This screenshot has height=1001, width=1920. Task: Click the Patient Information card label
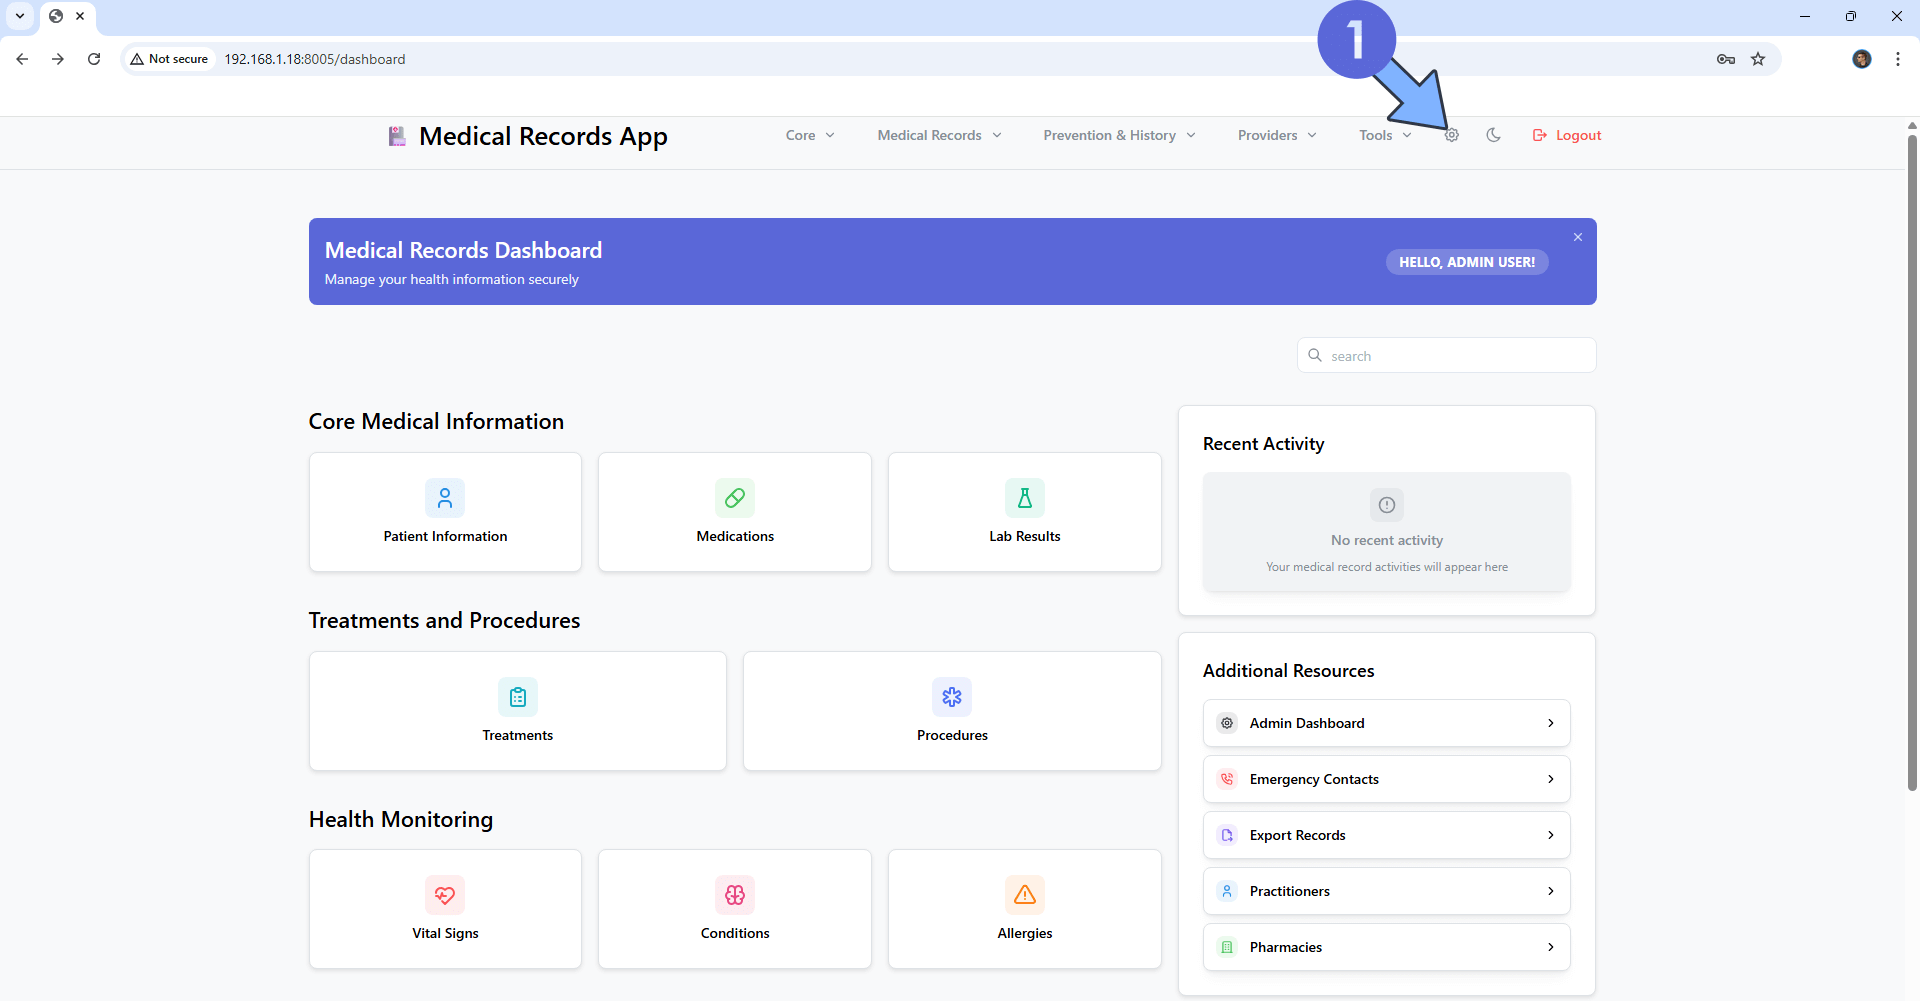tap(445, 536)
